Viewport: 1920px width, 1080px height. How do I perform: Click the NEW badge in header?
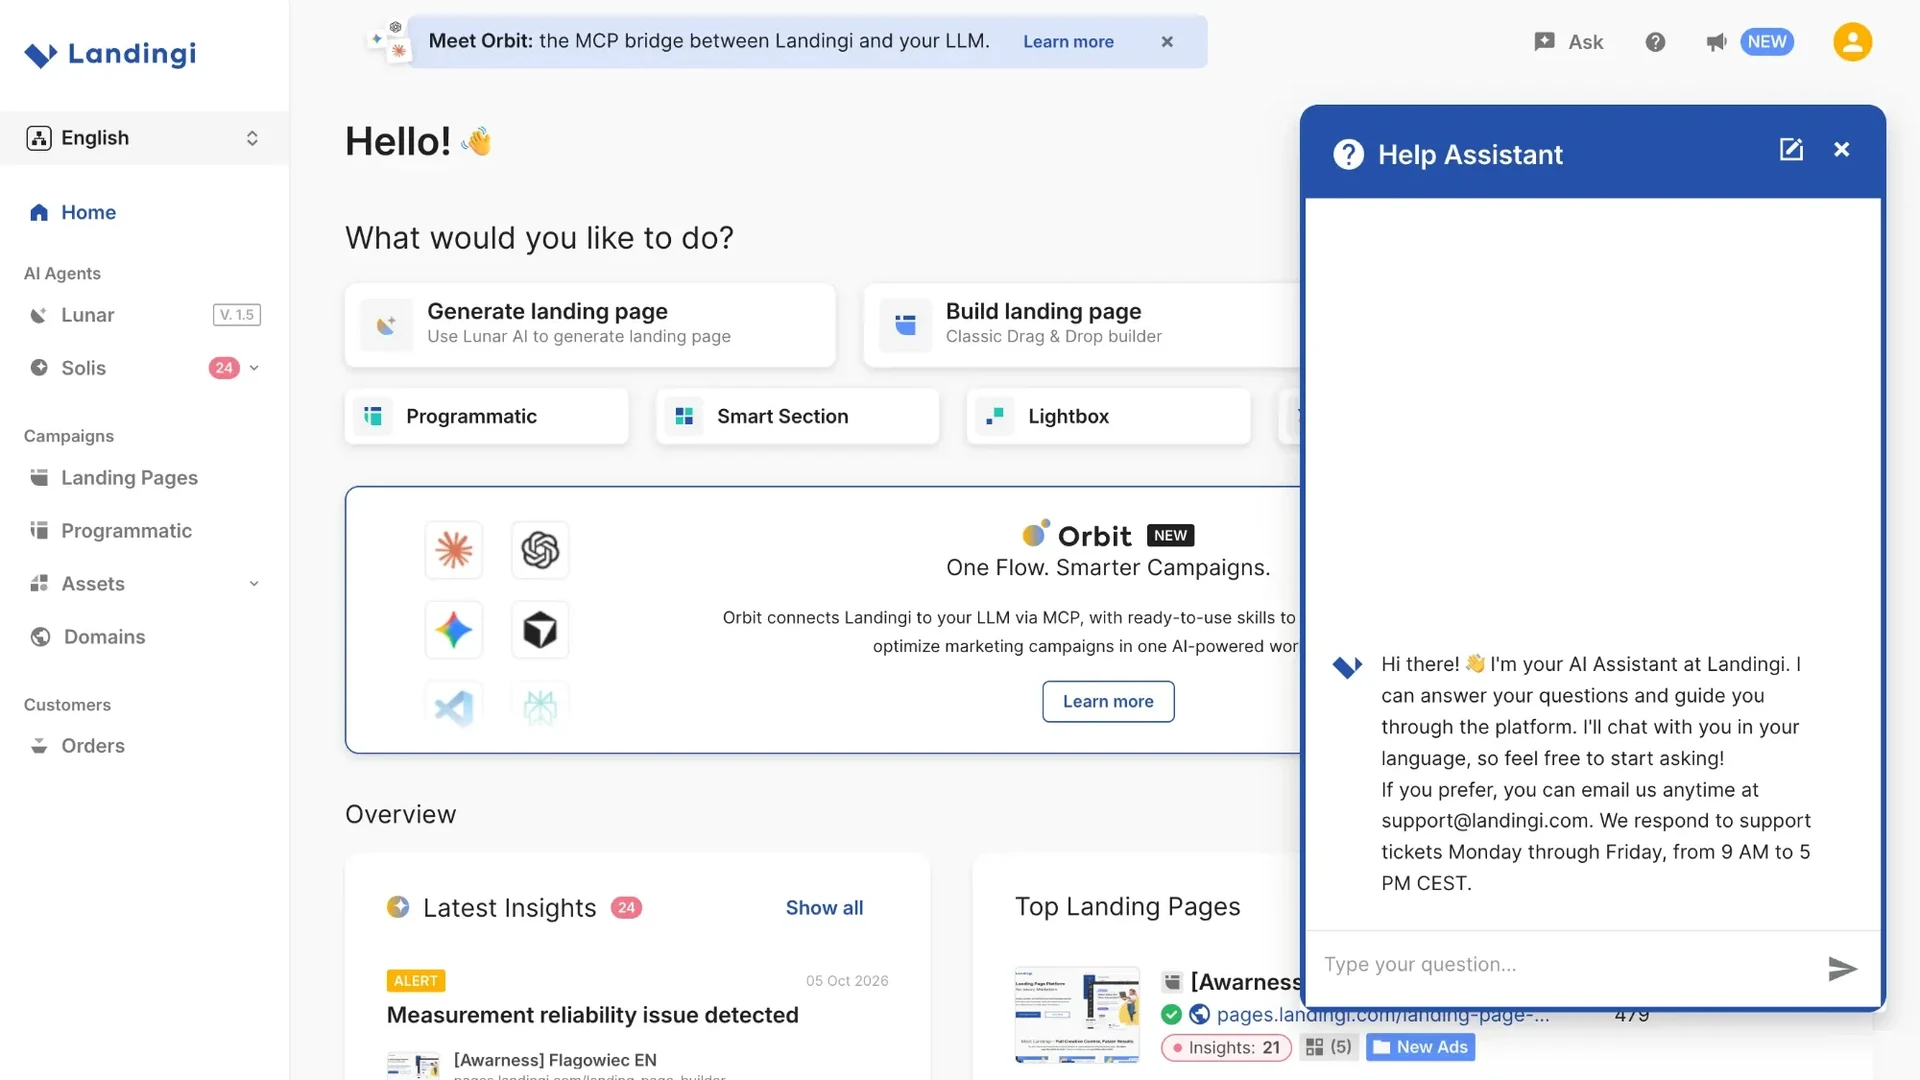[x=1767, y=42]
